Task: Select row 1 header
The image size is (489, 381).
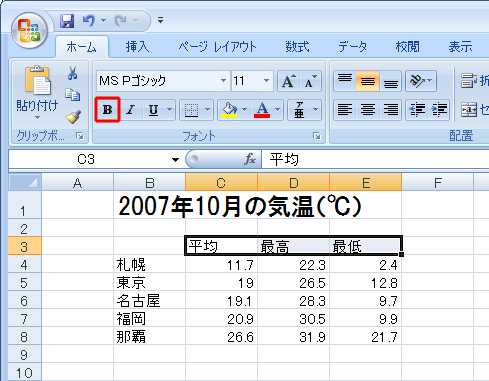Action: [x=25, y=205]
